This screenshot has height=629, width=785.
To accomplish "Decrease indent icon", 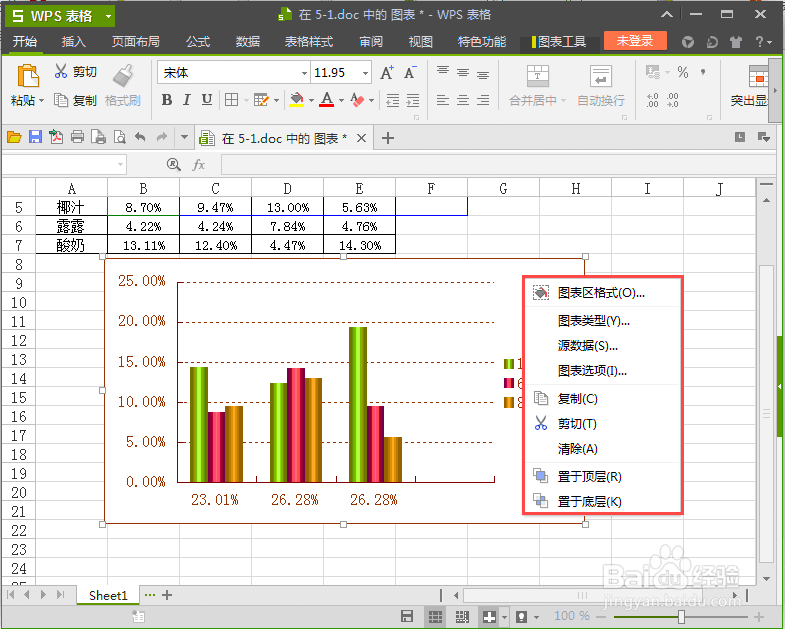I will tap(392, 101).
